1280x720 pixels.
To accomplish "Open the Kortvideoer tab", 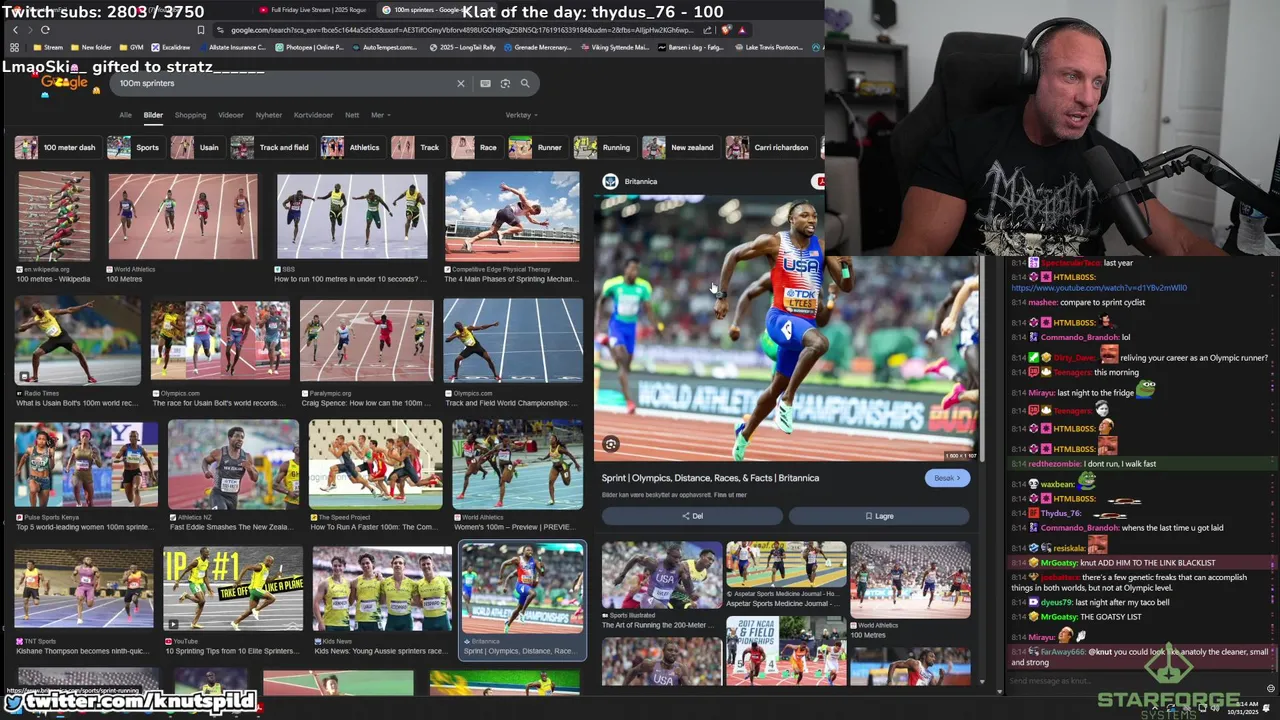I will coord(313,115).
